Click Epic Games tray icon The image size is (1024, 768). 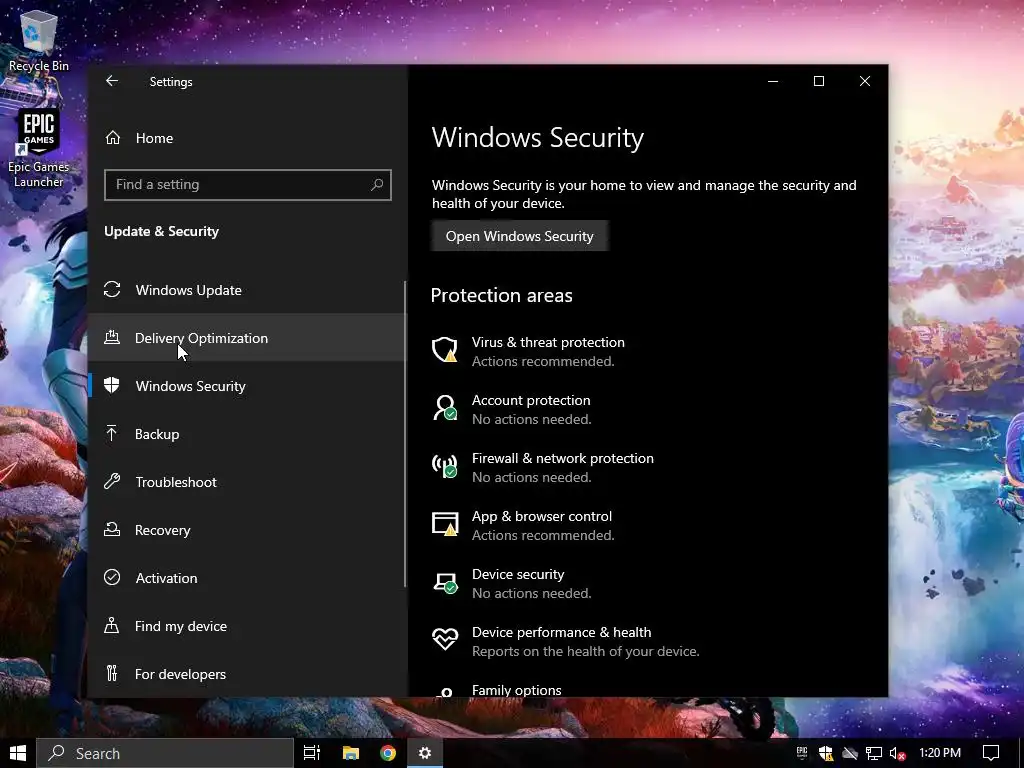(802, 753)
